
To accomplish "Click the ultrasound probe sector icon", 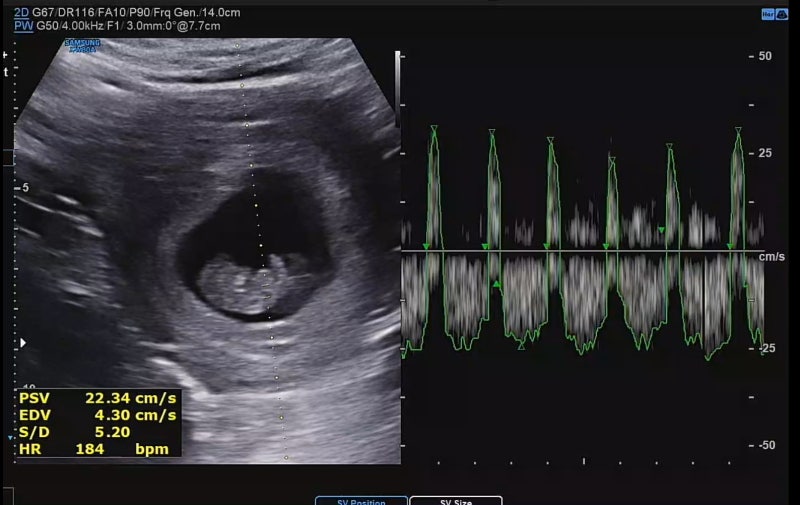I will (x=782, y=15).
